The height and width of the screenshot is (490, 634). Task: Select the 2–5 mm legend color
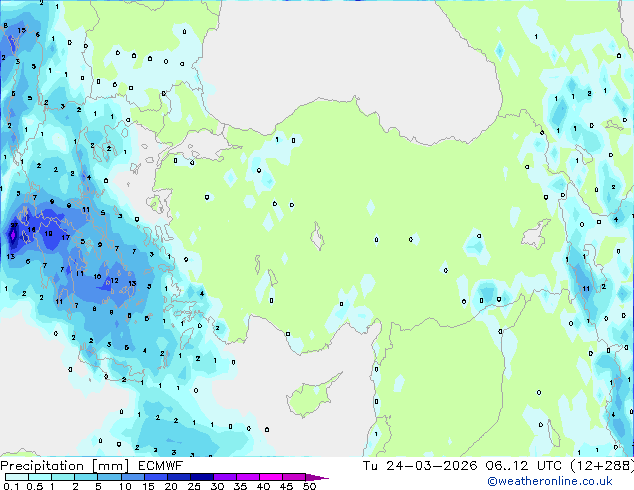pos(86,477)
